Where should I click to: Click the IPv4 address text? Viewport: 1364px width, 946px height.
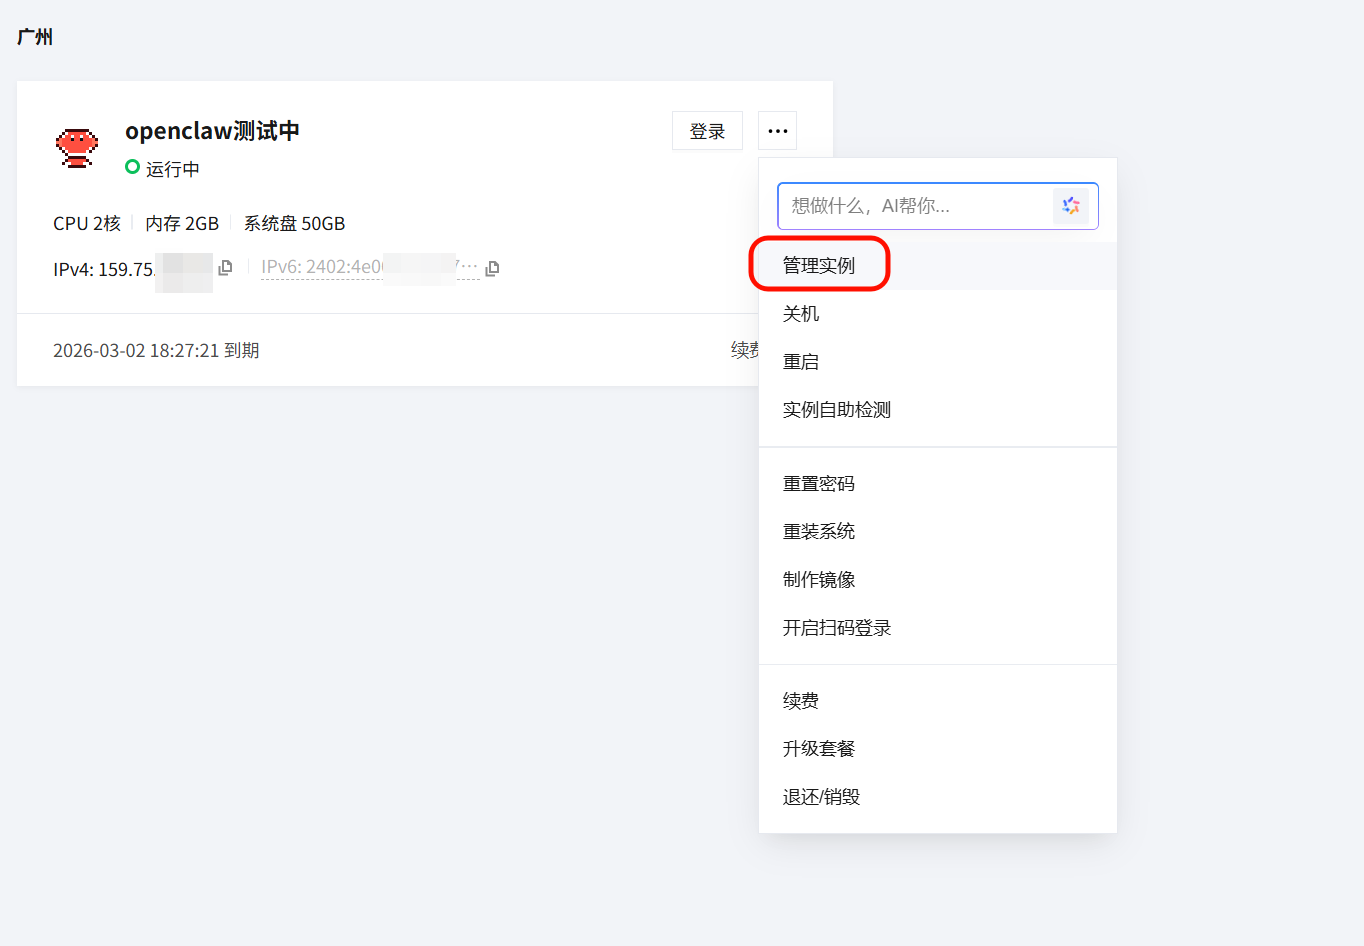[132, 269]
